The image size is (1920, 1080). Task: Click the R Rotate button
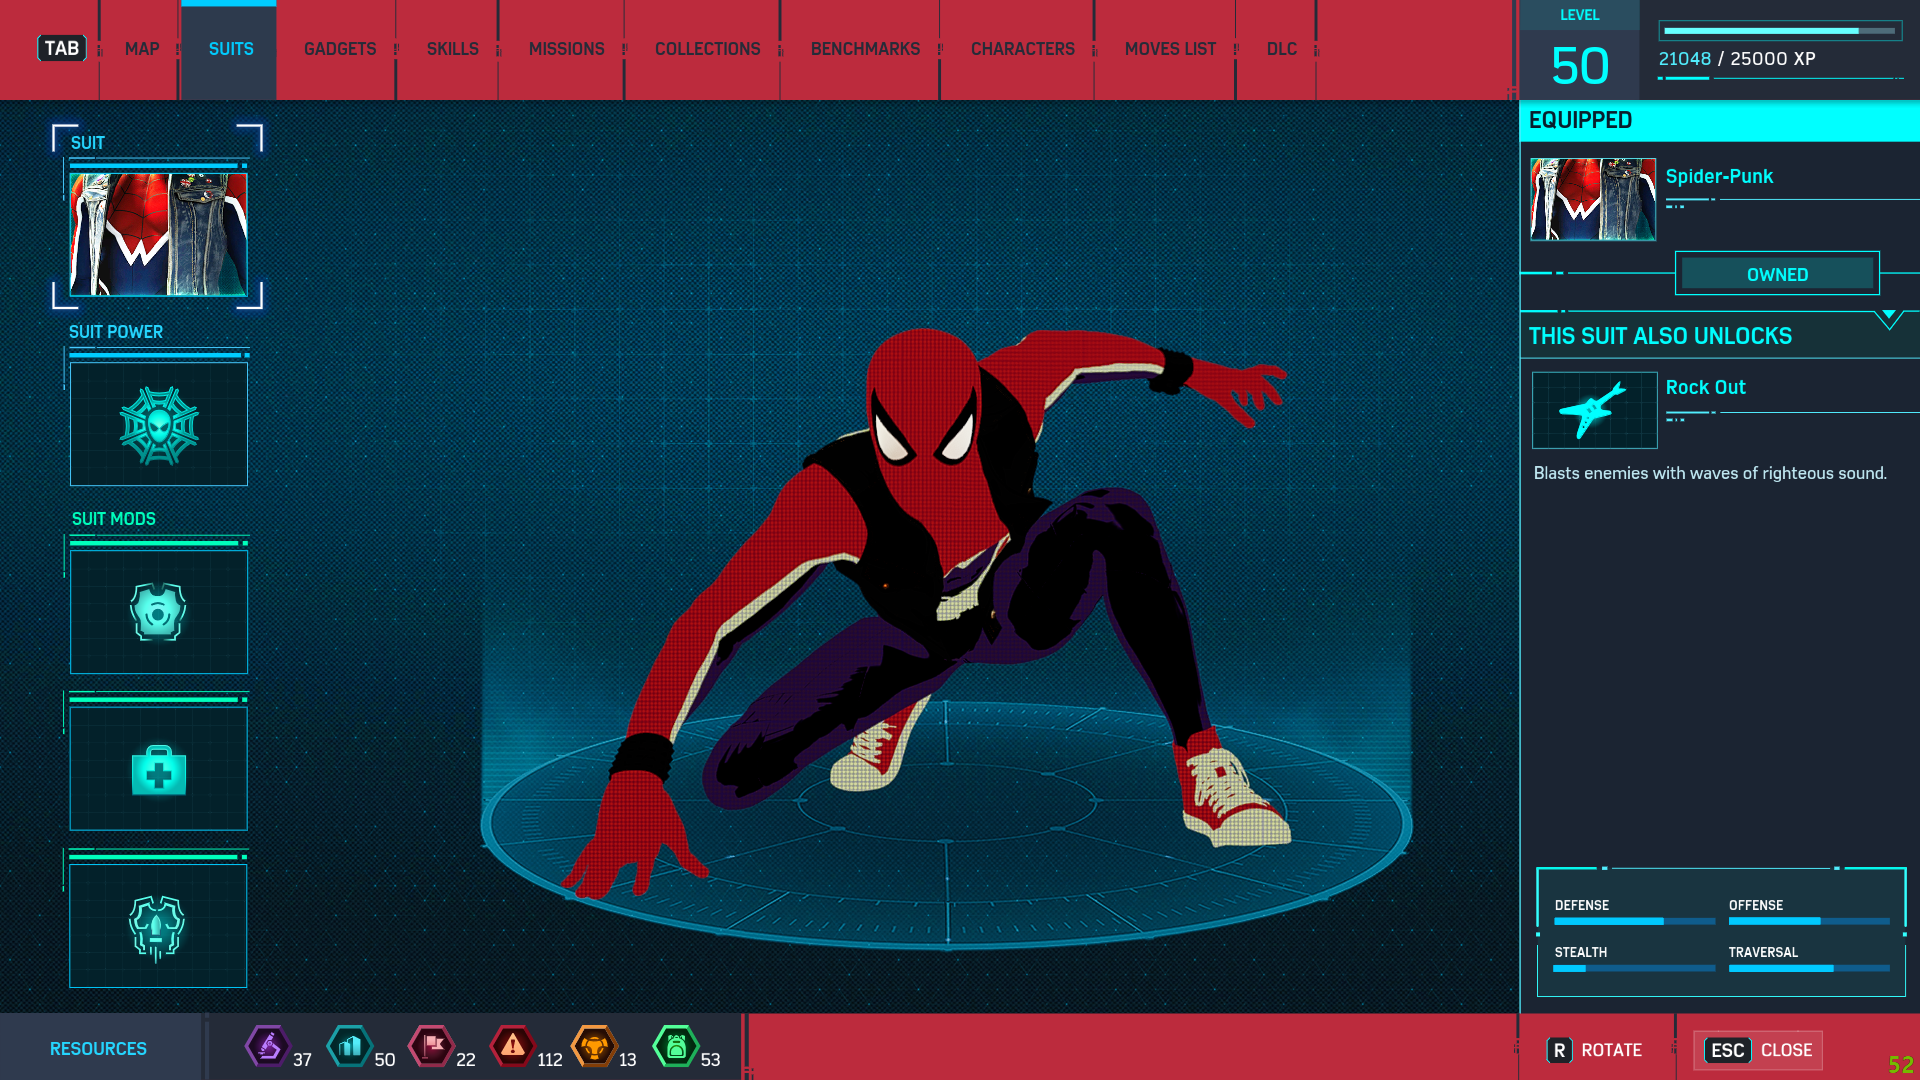click(1595, 1050)
